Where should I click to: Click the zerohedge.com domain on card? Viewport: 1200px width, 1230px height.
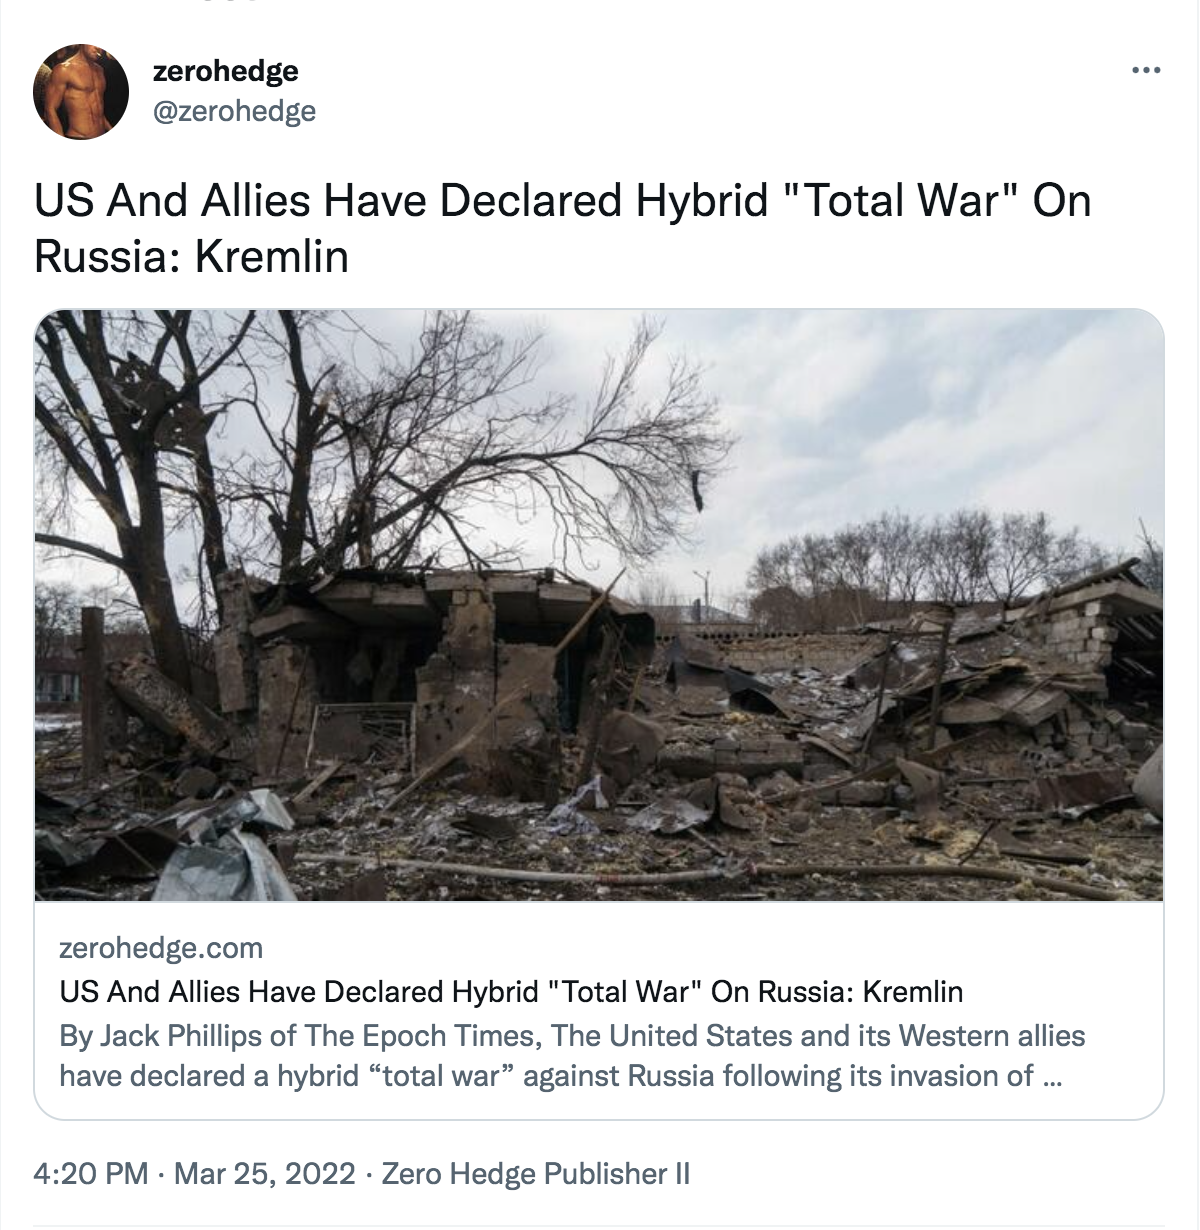click(x=161, y=948)
